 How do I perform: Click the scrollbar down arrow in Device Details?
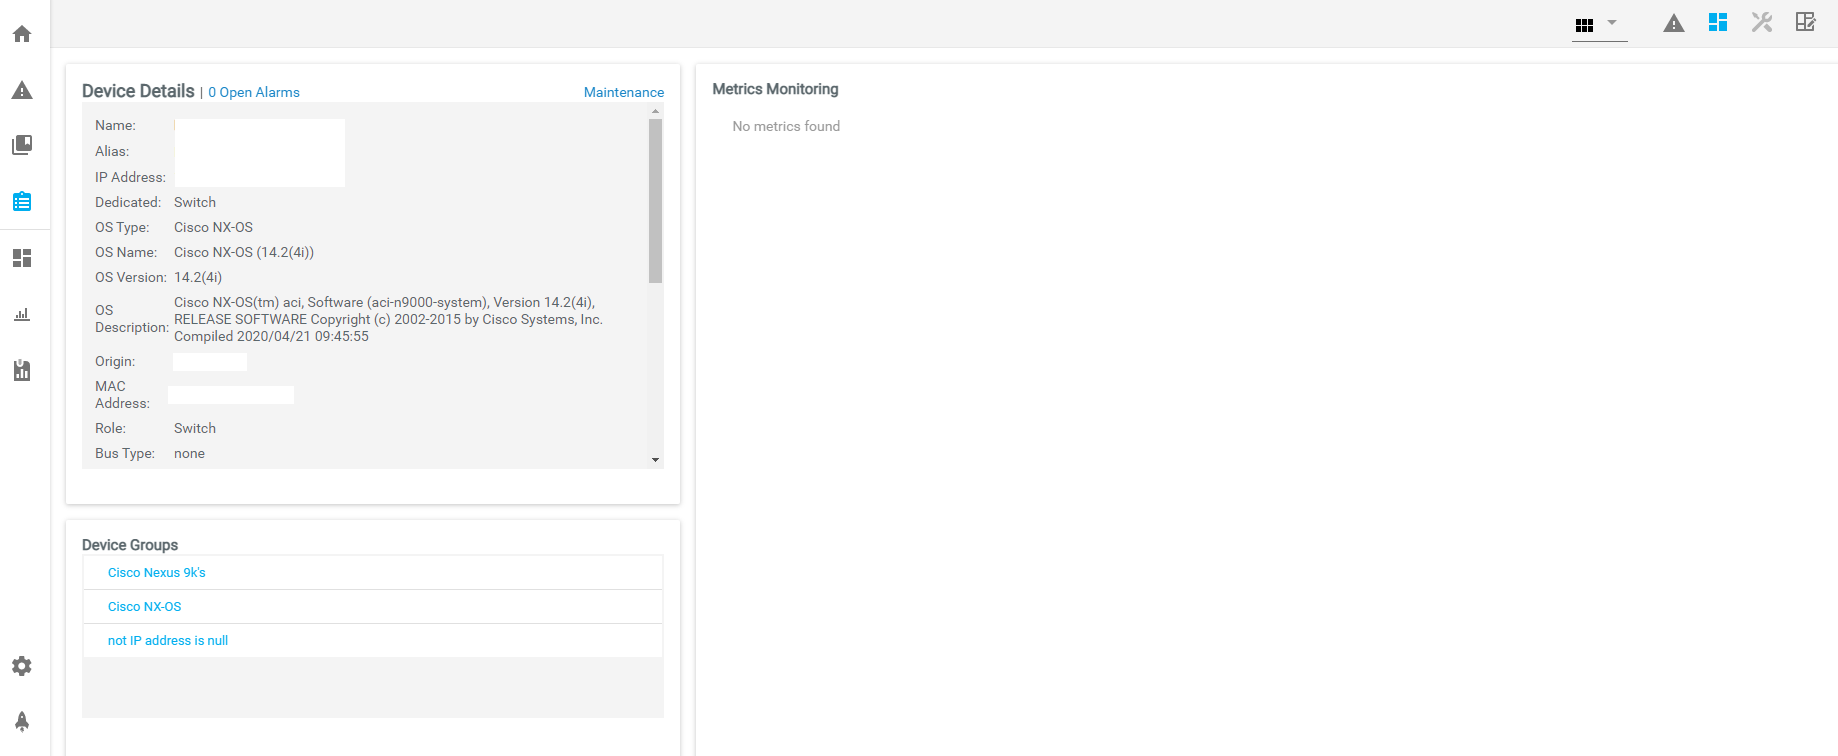point(655,460)
